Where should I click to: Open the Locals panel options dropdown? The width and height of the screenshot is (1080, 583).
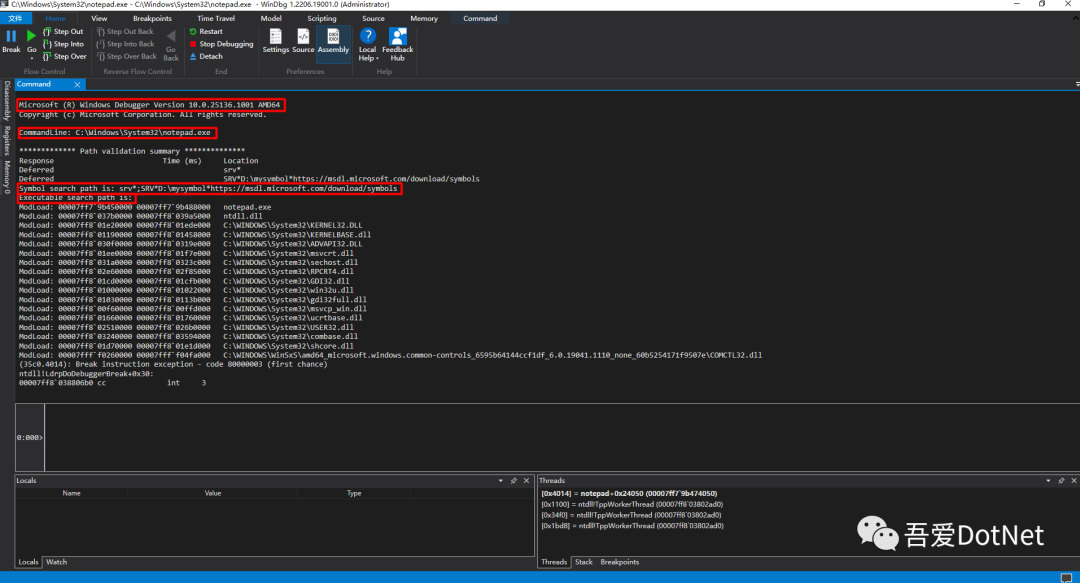coord(501,481)
